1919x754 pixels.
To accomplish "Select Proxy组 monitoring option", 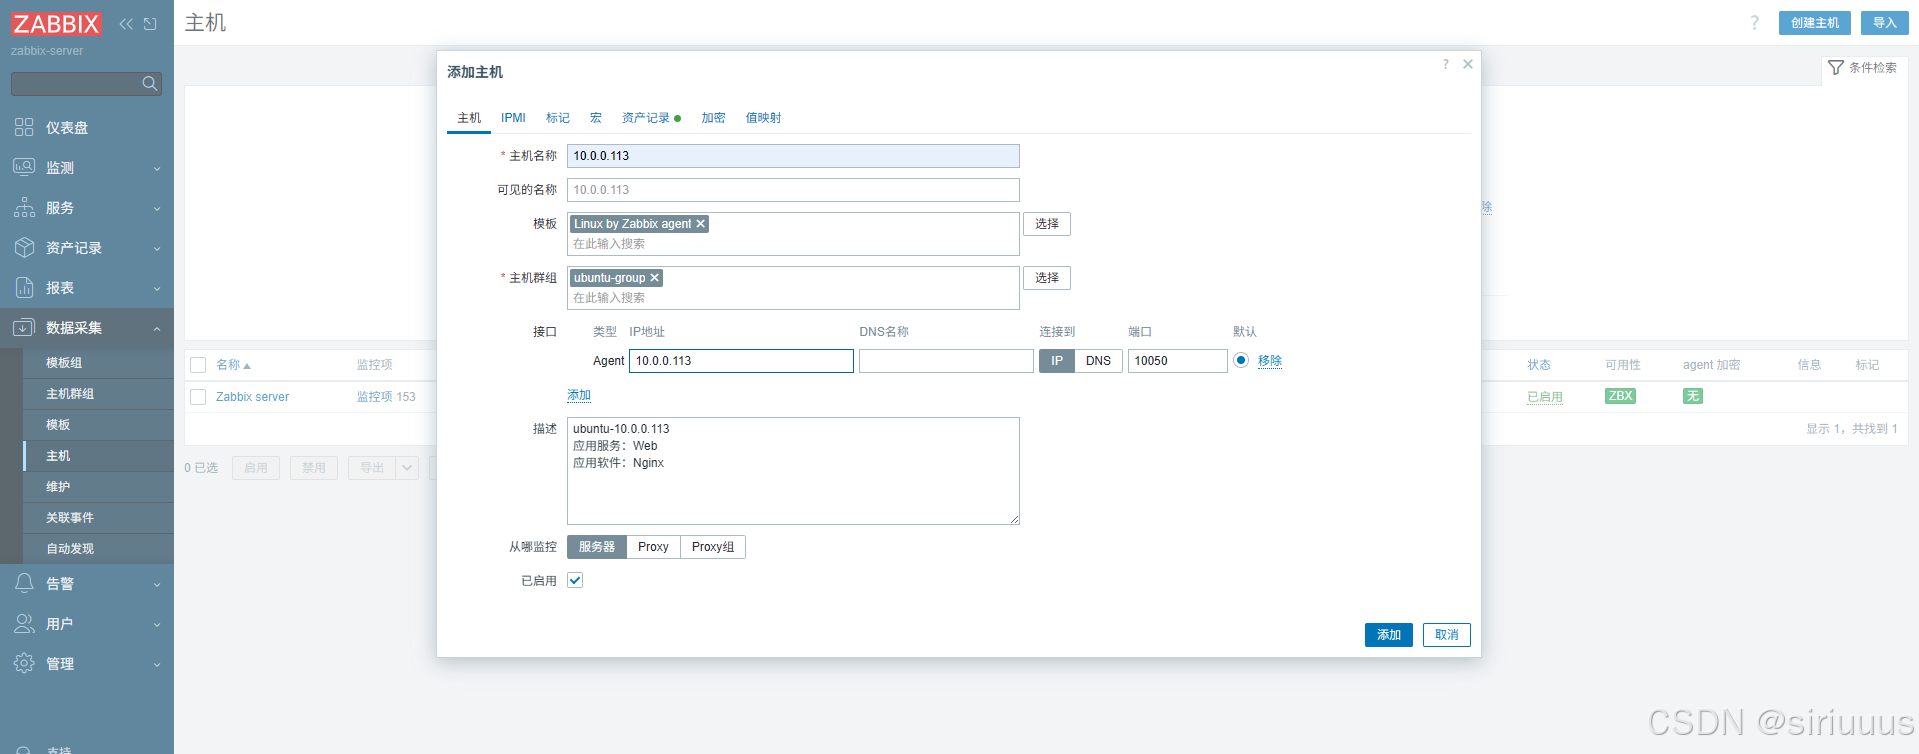I will tap(713, 547).
